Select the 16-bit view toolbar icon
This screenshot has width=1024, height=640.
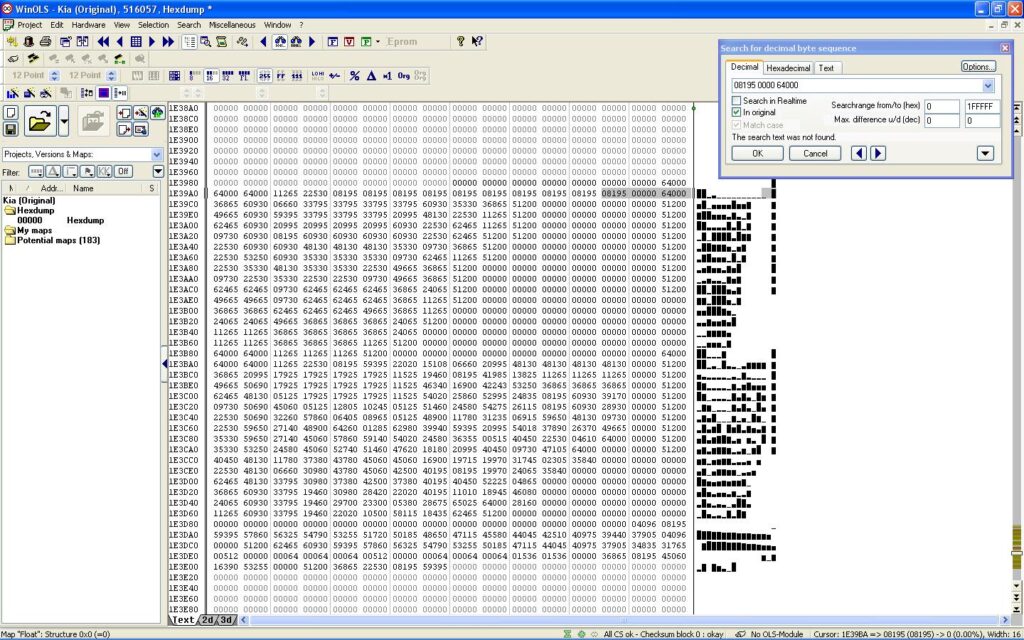tap(211, 76)
